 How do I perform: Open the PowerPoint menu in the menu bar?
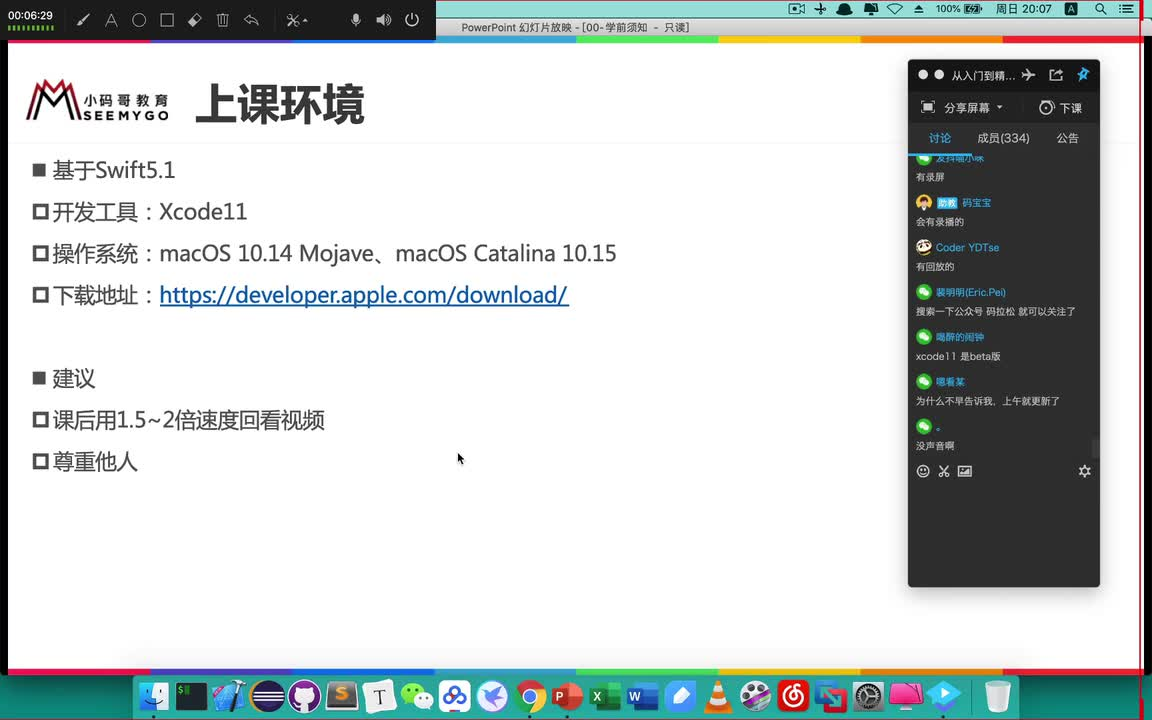[x=489, y=27]
